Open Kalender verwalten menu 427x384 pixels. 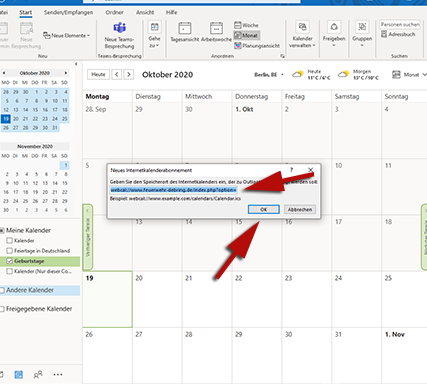tap(302, 35)
